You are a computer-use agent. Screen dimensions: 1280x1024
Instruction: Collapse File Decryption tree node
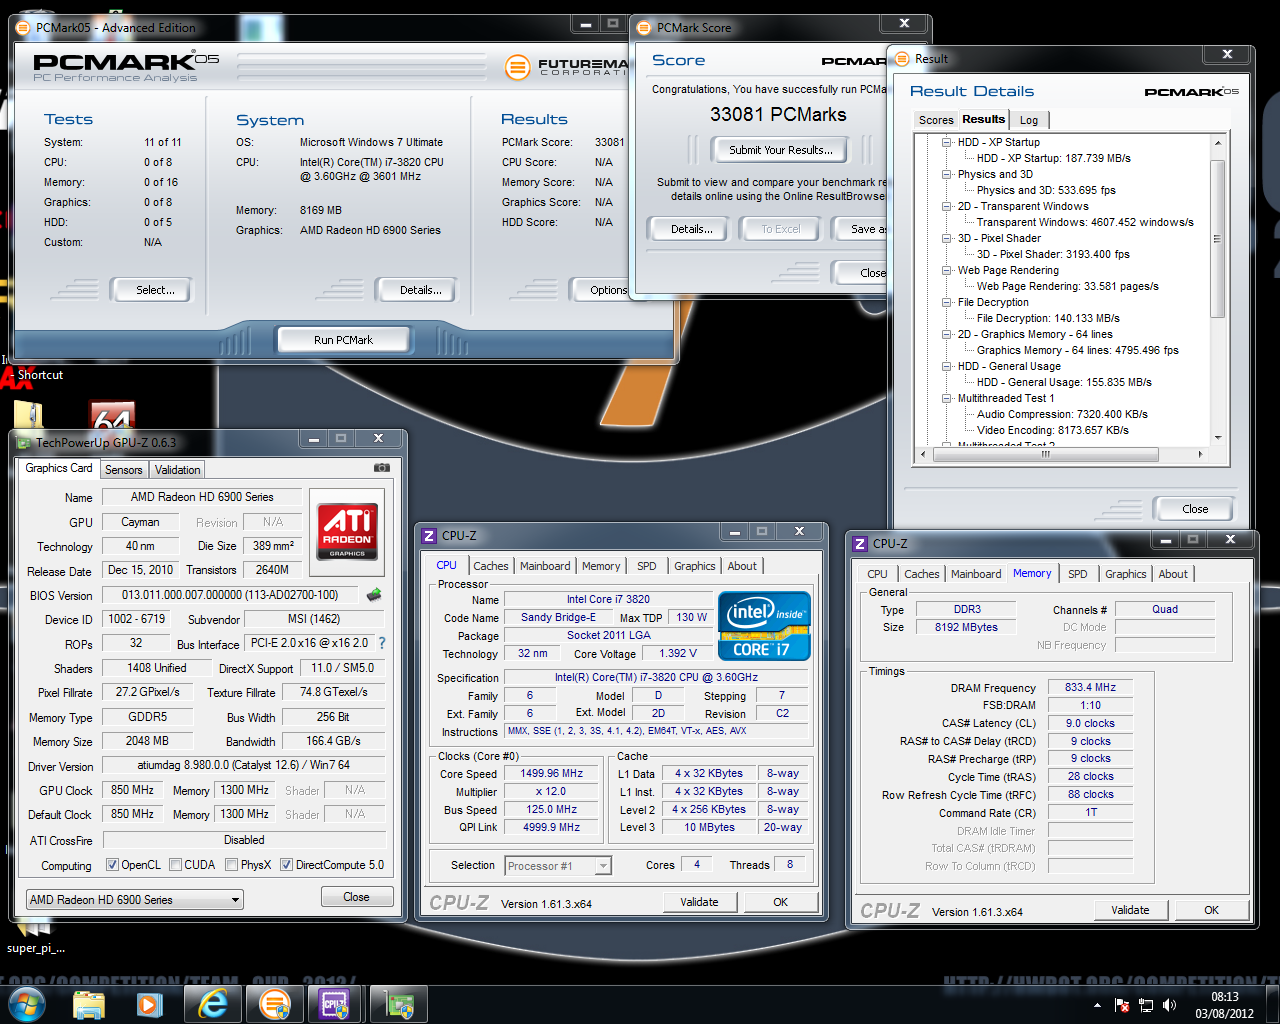[946, 302]
